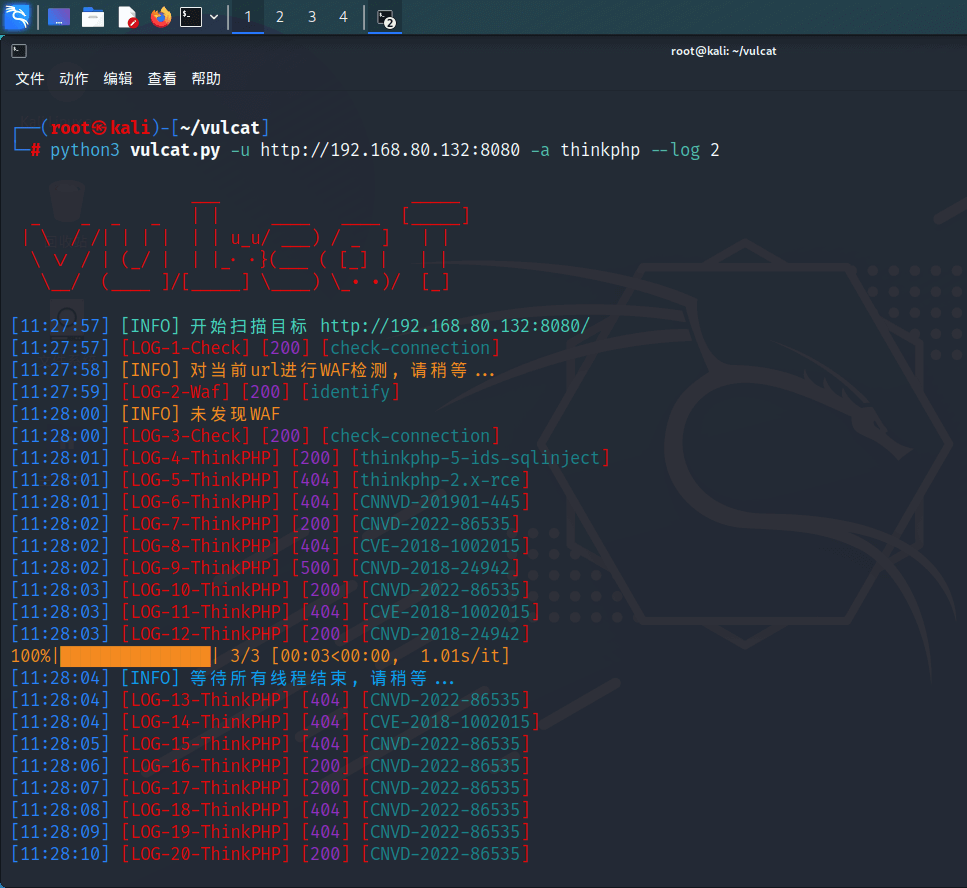Viewport: 967px width, 888px height.
Task: Click the orange scan progress bar
Action: click(135, 656)
